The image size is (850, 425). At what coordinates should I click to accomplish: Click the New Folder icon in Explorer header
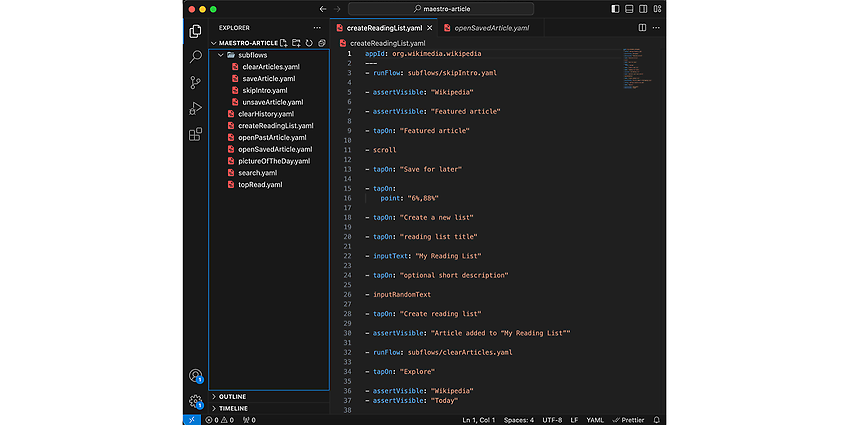296,43
